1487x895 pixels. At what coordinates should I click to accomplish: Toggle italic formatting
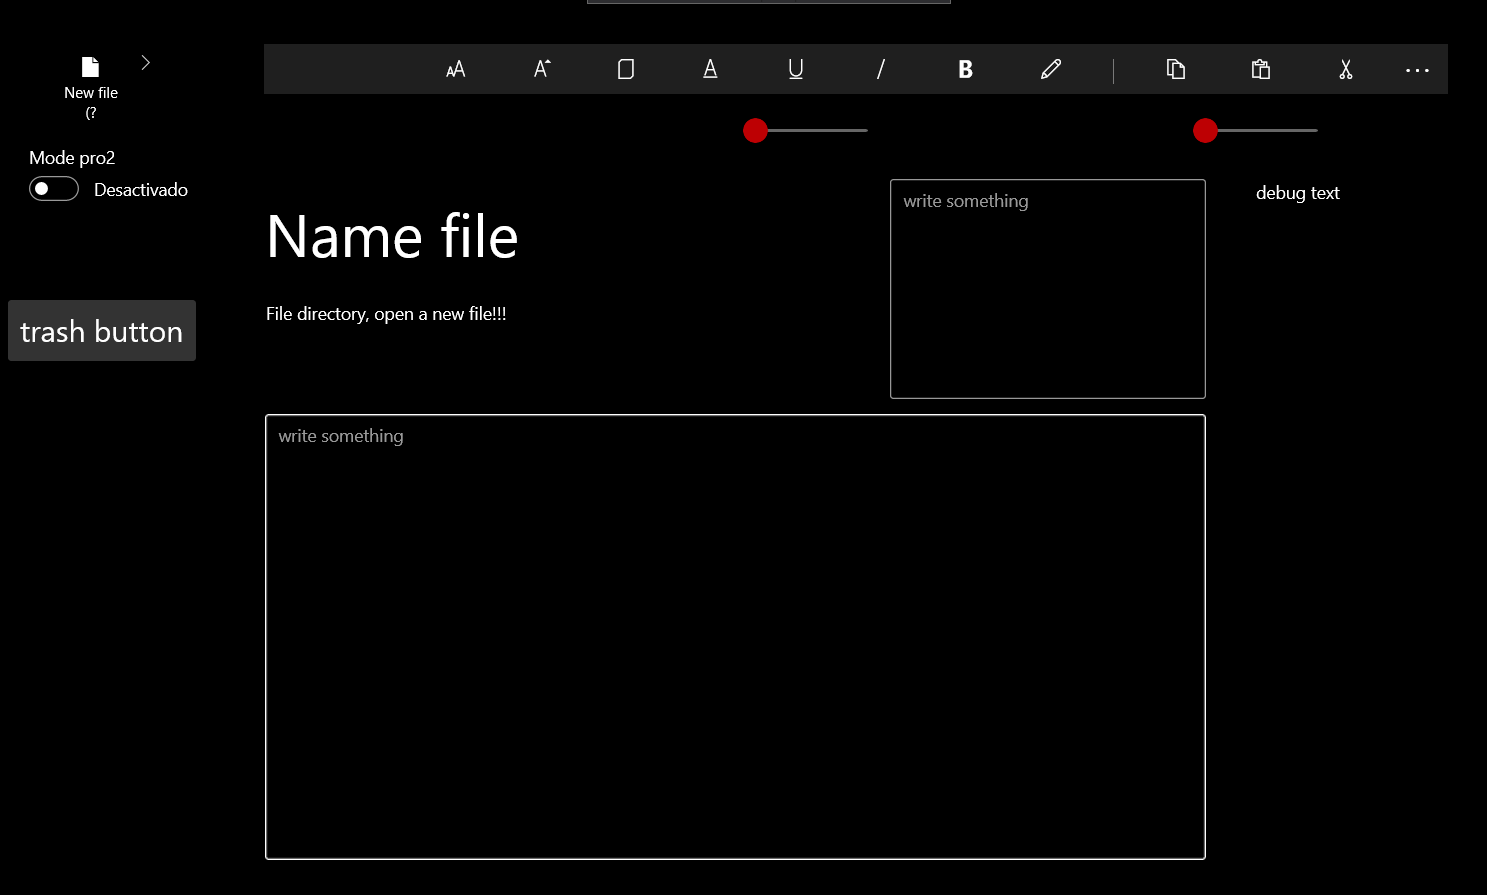880,69
